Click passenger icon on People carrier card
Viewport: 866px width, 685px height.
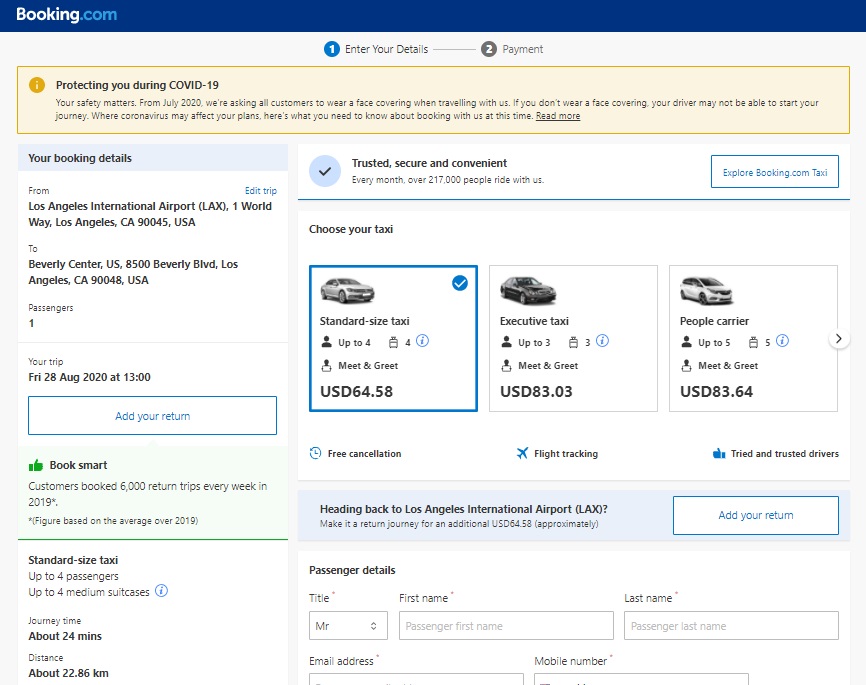687,342
